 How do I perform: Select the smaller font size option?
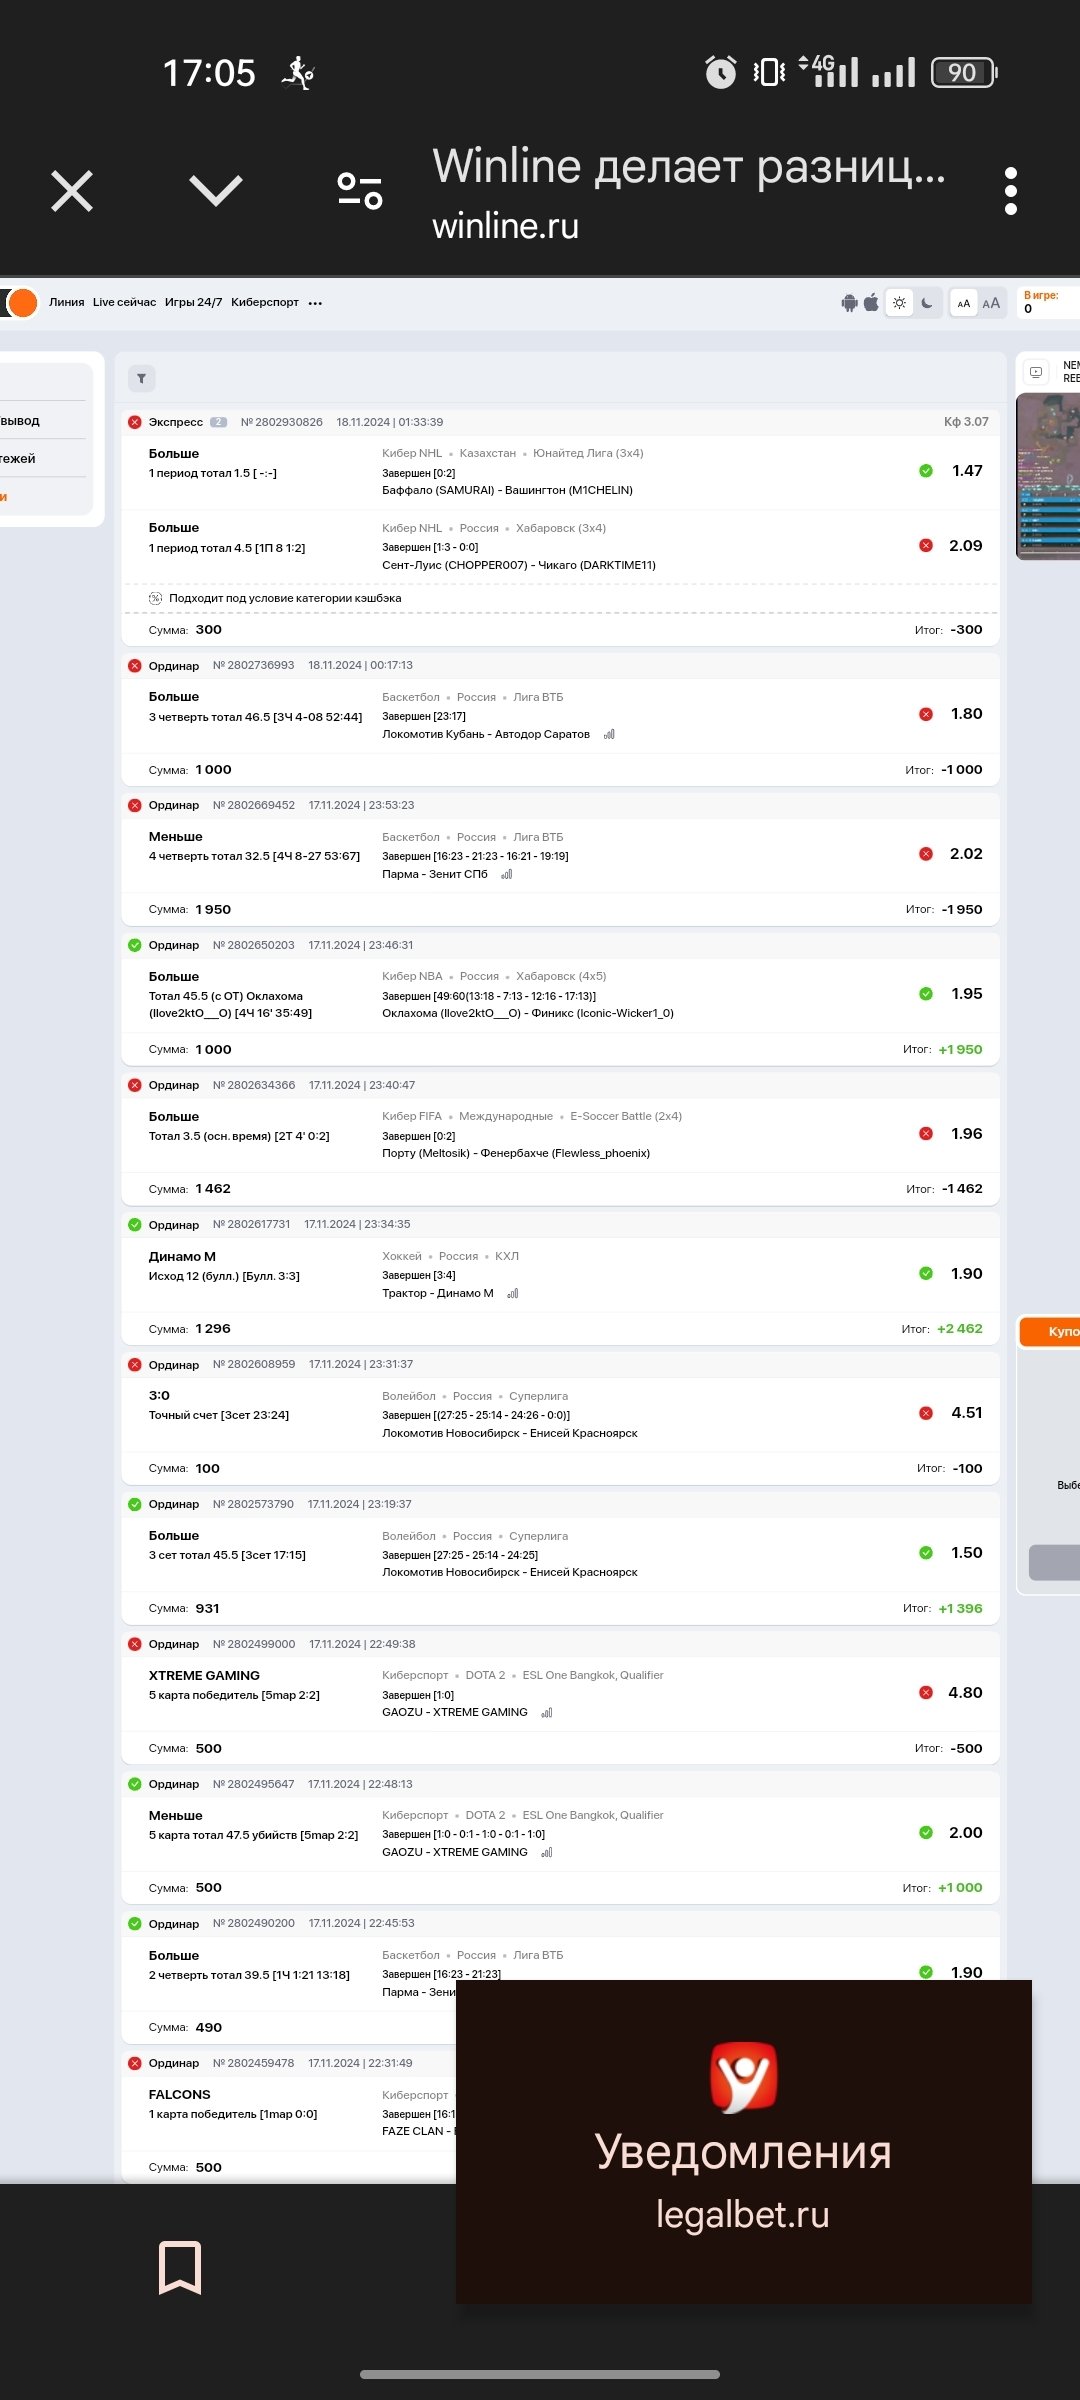[963, 303]
